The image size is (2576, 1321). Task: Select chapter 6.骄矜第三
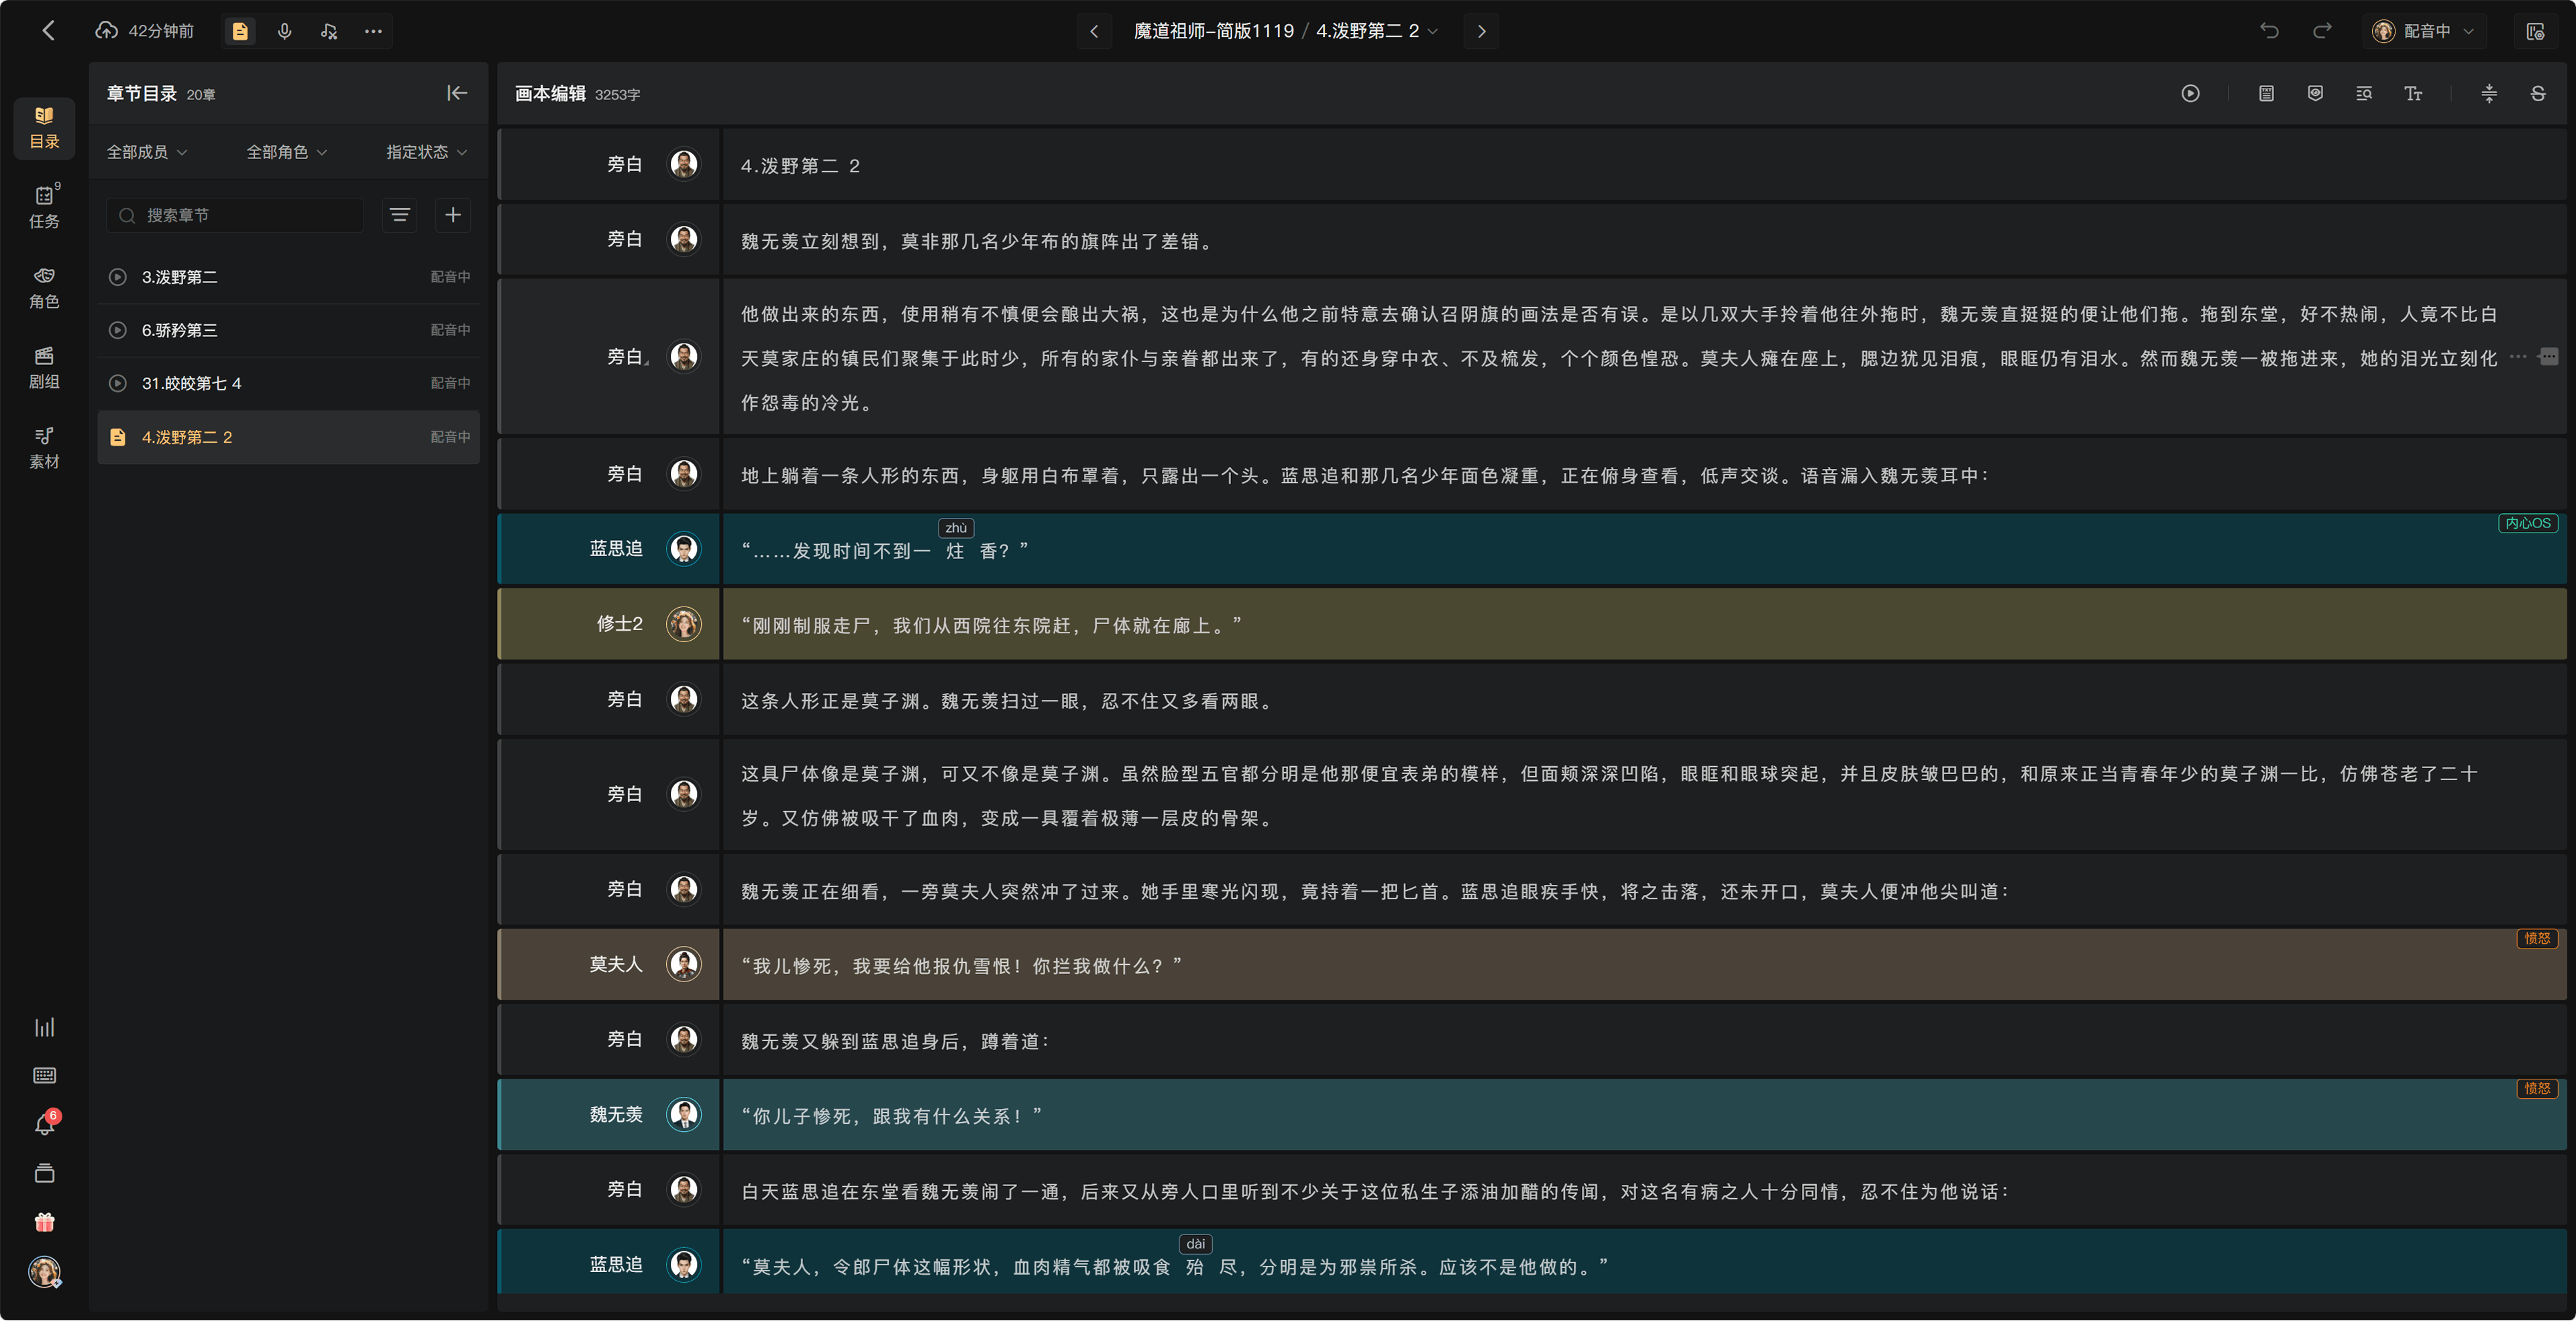[289, 330]
